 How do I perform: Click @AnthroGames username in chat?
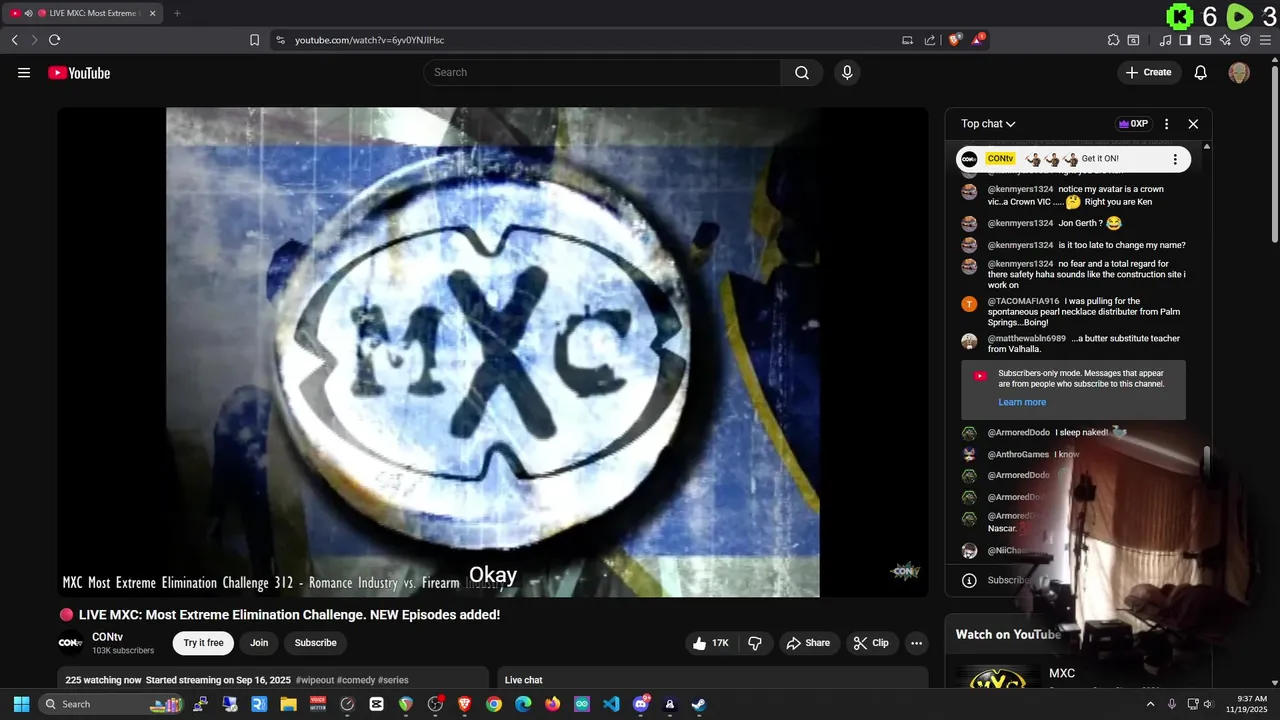point(1018,455)
